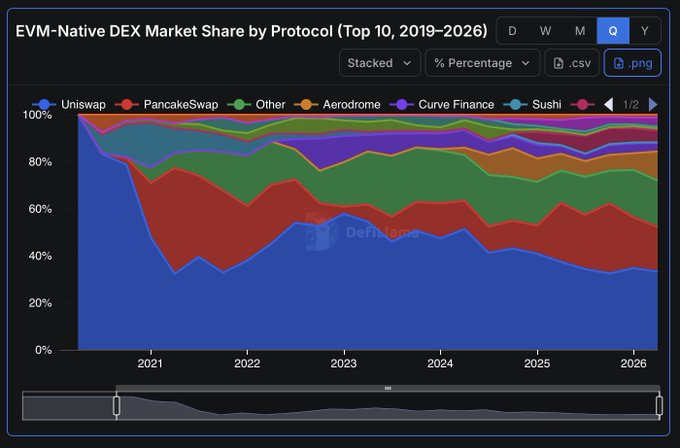Image resolution: width=680 pixels, height=448 pixels.
Task: Click the 60% y-axis label
Action: coord(40,209)
